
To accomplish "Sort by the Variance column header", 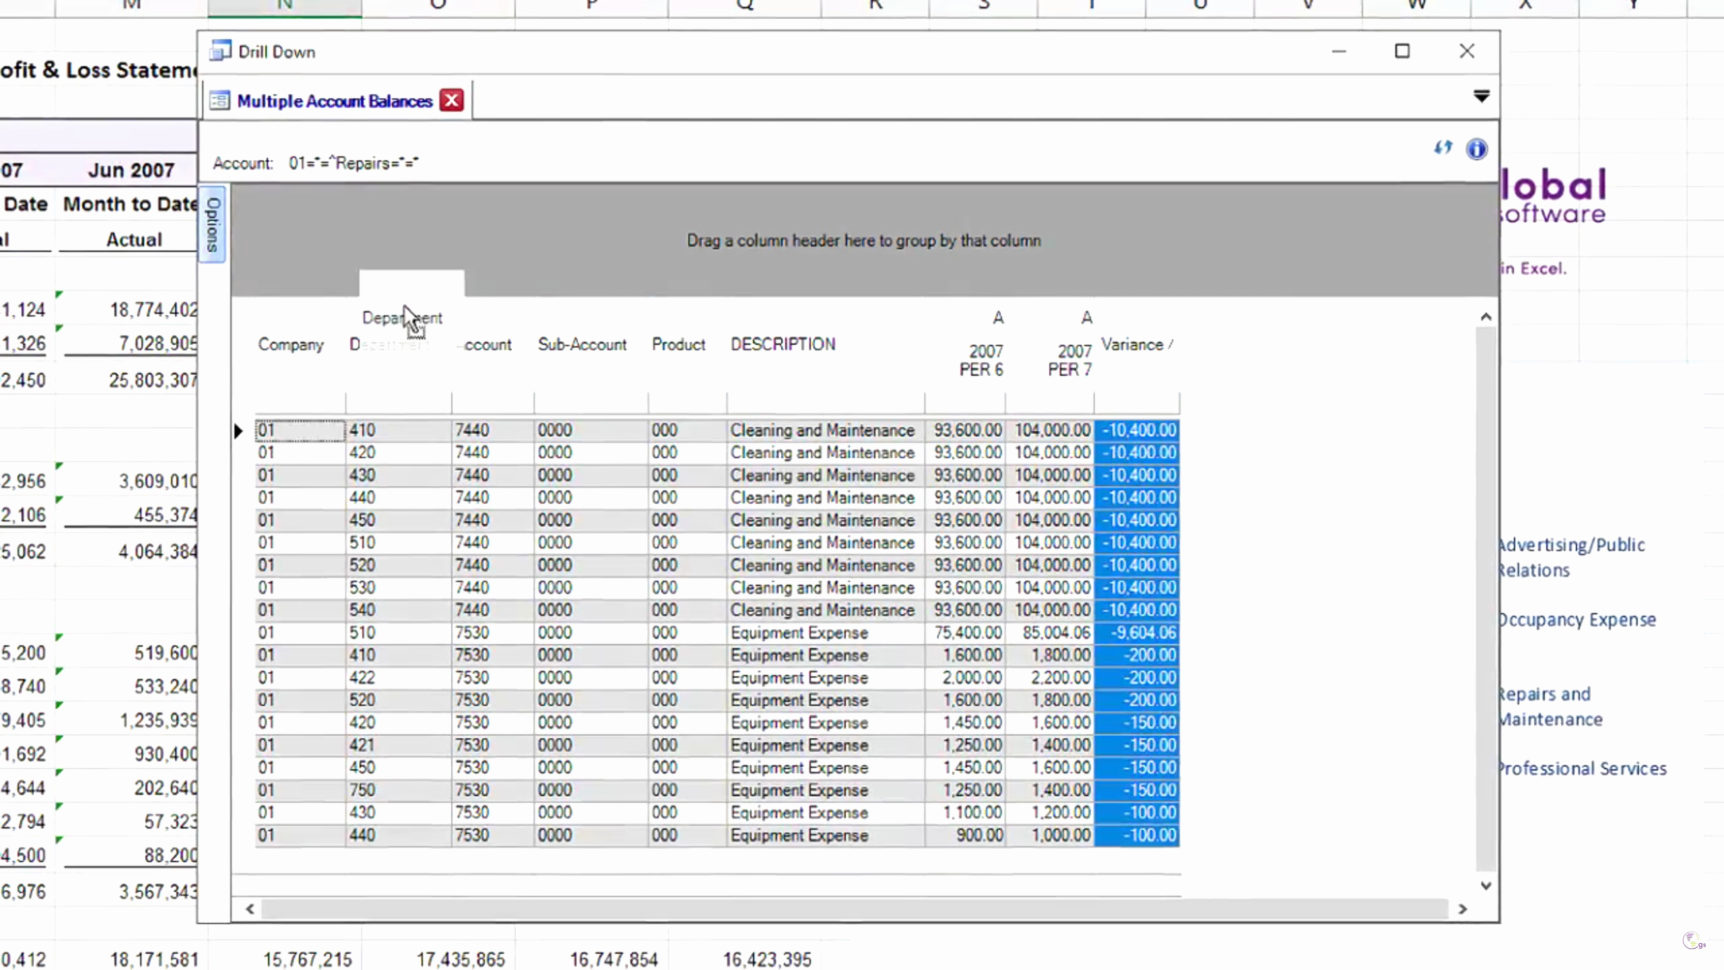I will click(1137, 344).
